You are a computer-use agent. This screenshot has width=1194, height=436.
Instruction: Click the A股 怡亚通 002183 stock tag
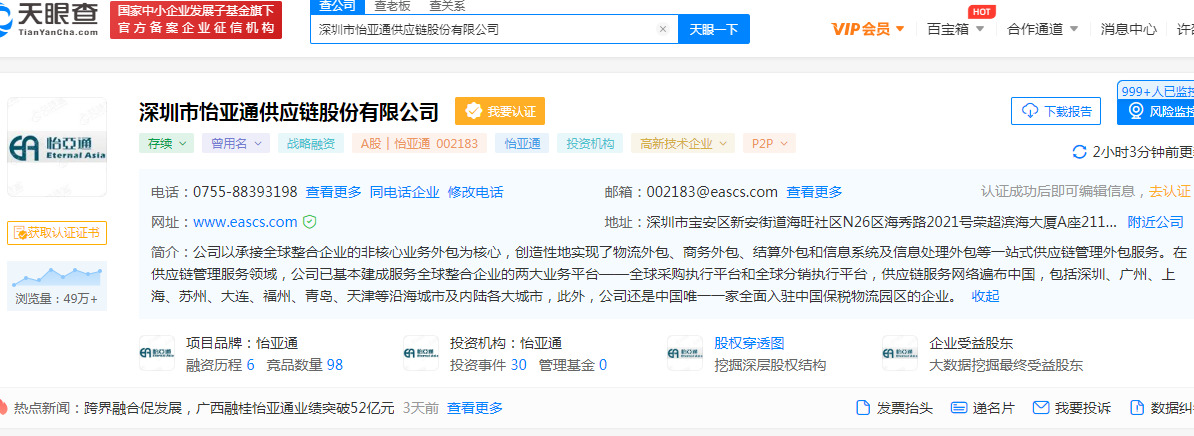[x=419, y=143]
